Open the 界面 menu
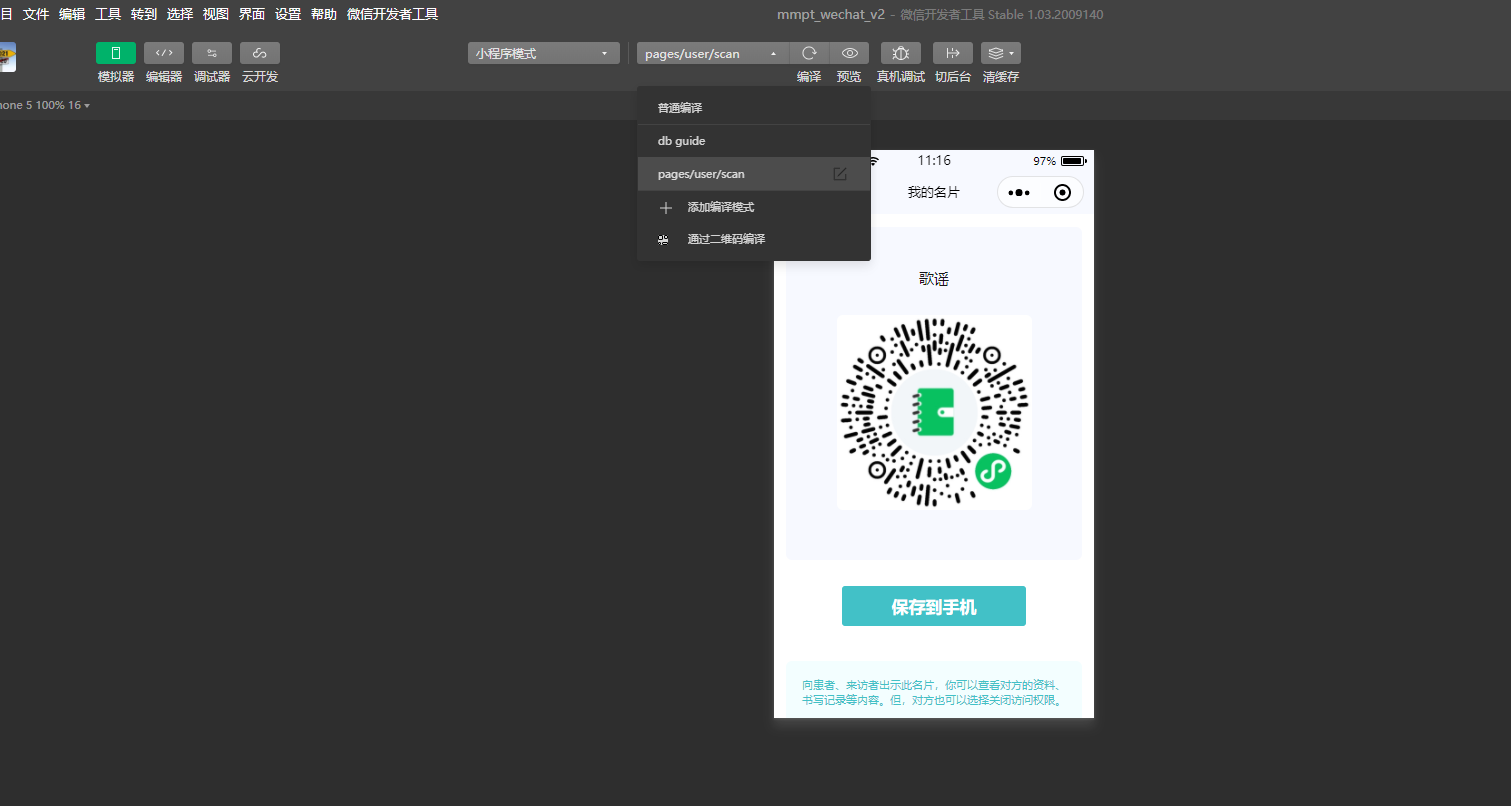Image resolution: width=1511 pixels, height=806 pixels. click(252, 14)
